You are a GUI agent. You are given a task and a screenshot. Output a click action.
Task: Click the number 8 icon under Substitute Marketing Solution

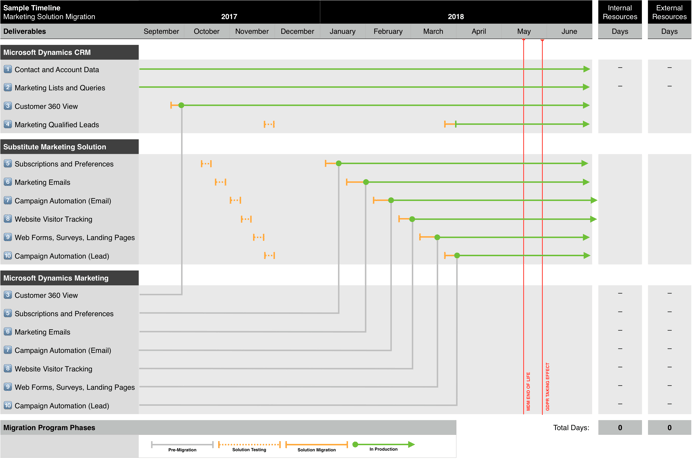pyautogui.click(x=8, y=219)
